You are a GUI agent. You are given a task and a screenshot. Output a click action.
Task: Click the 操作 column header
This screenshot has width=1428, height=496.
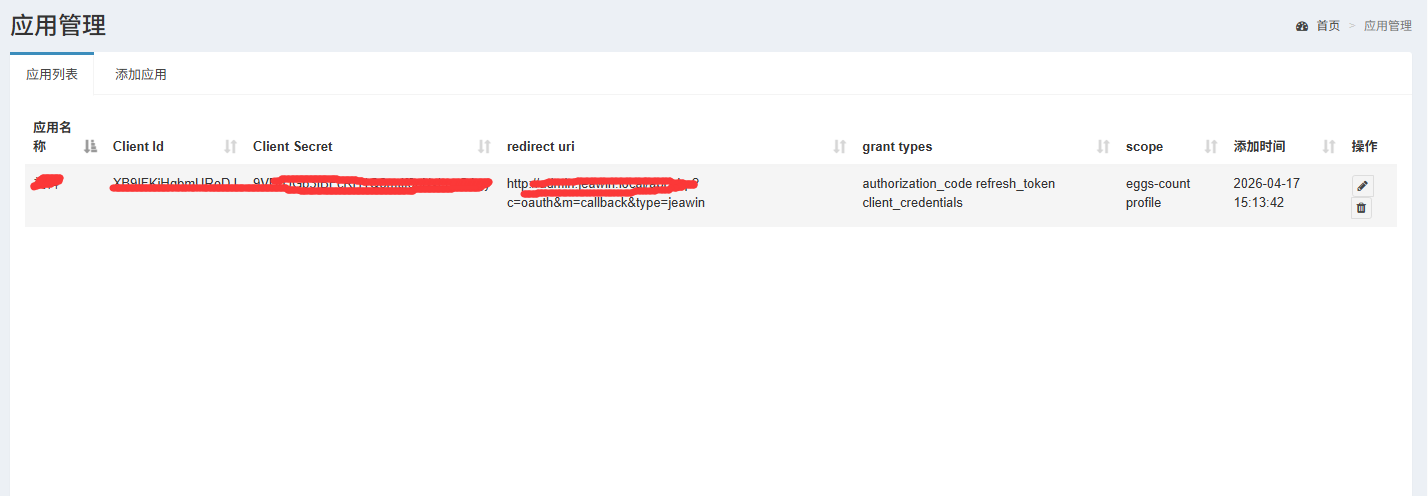[x=1364, y=147]
